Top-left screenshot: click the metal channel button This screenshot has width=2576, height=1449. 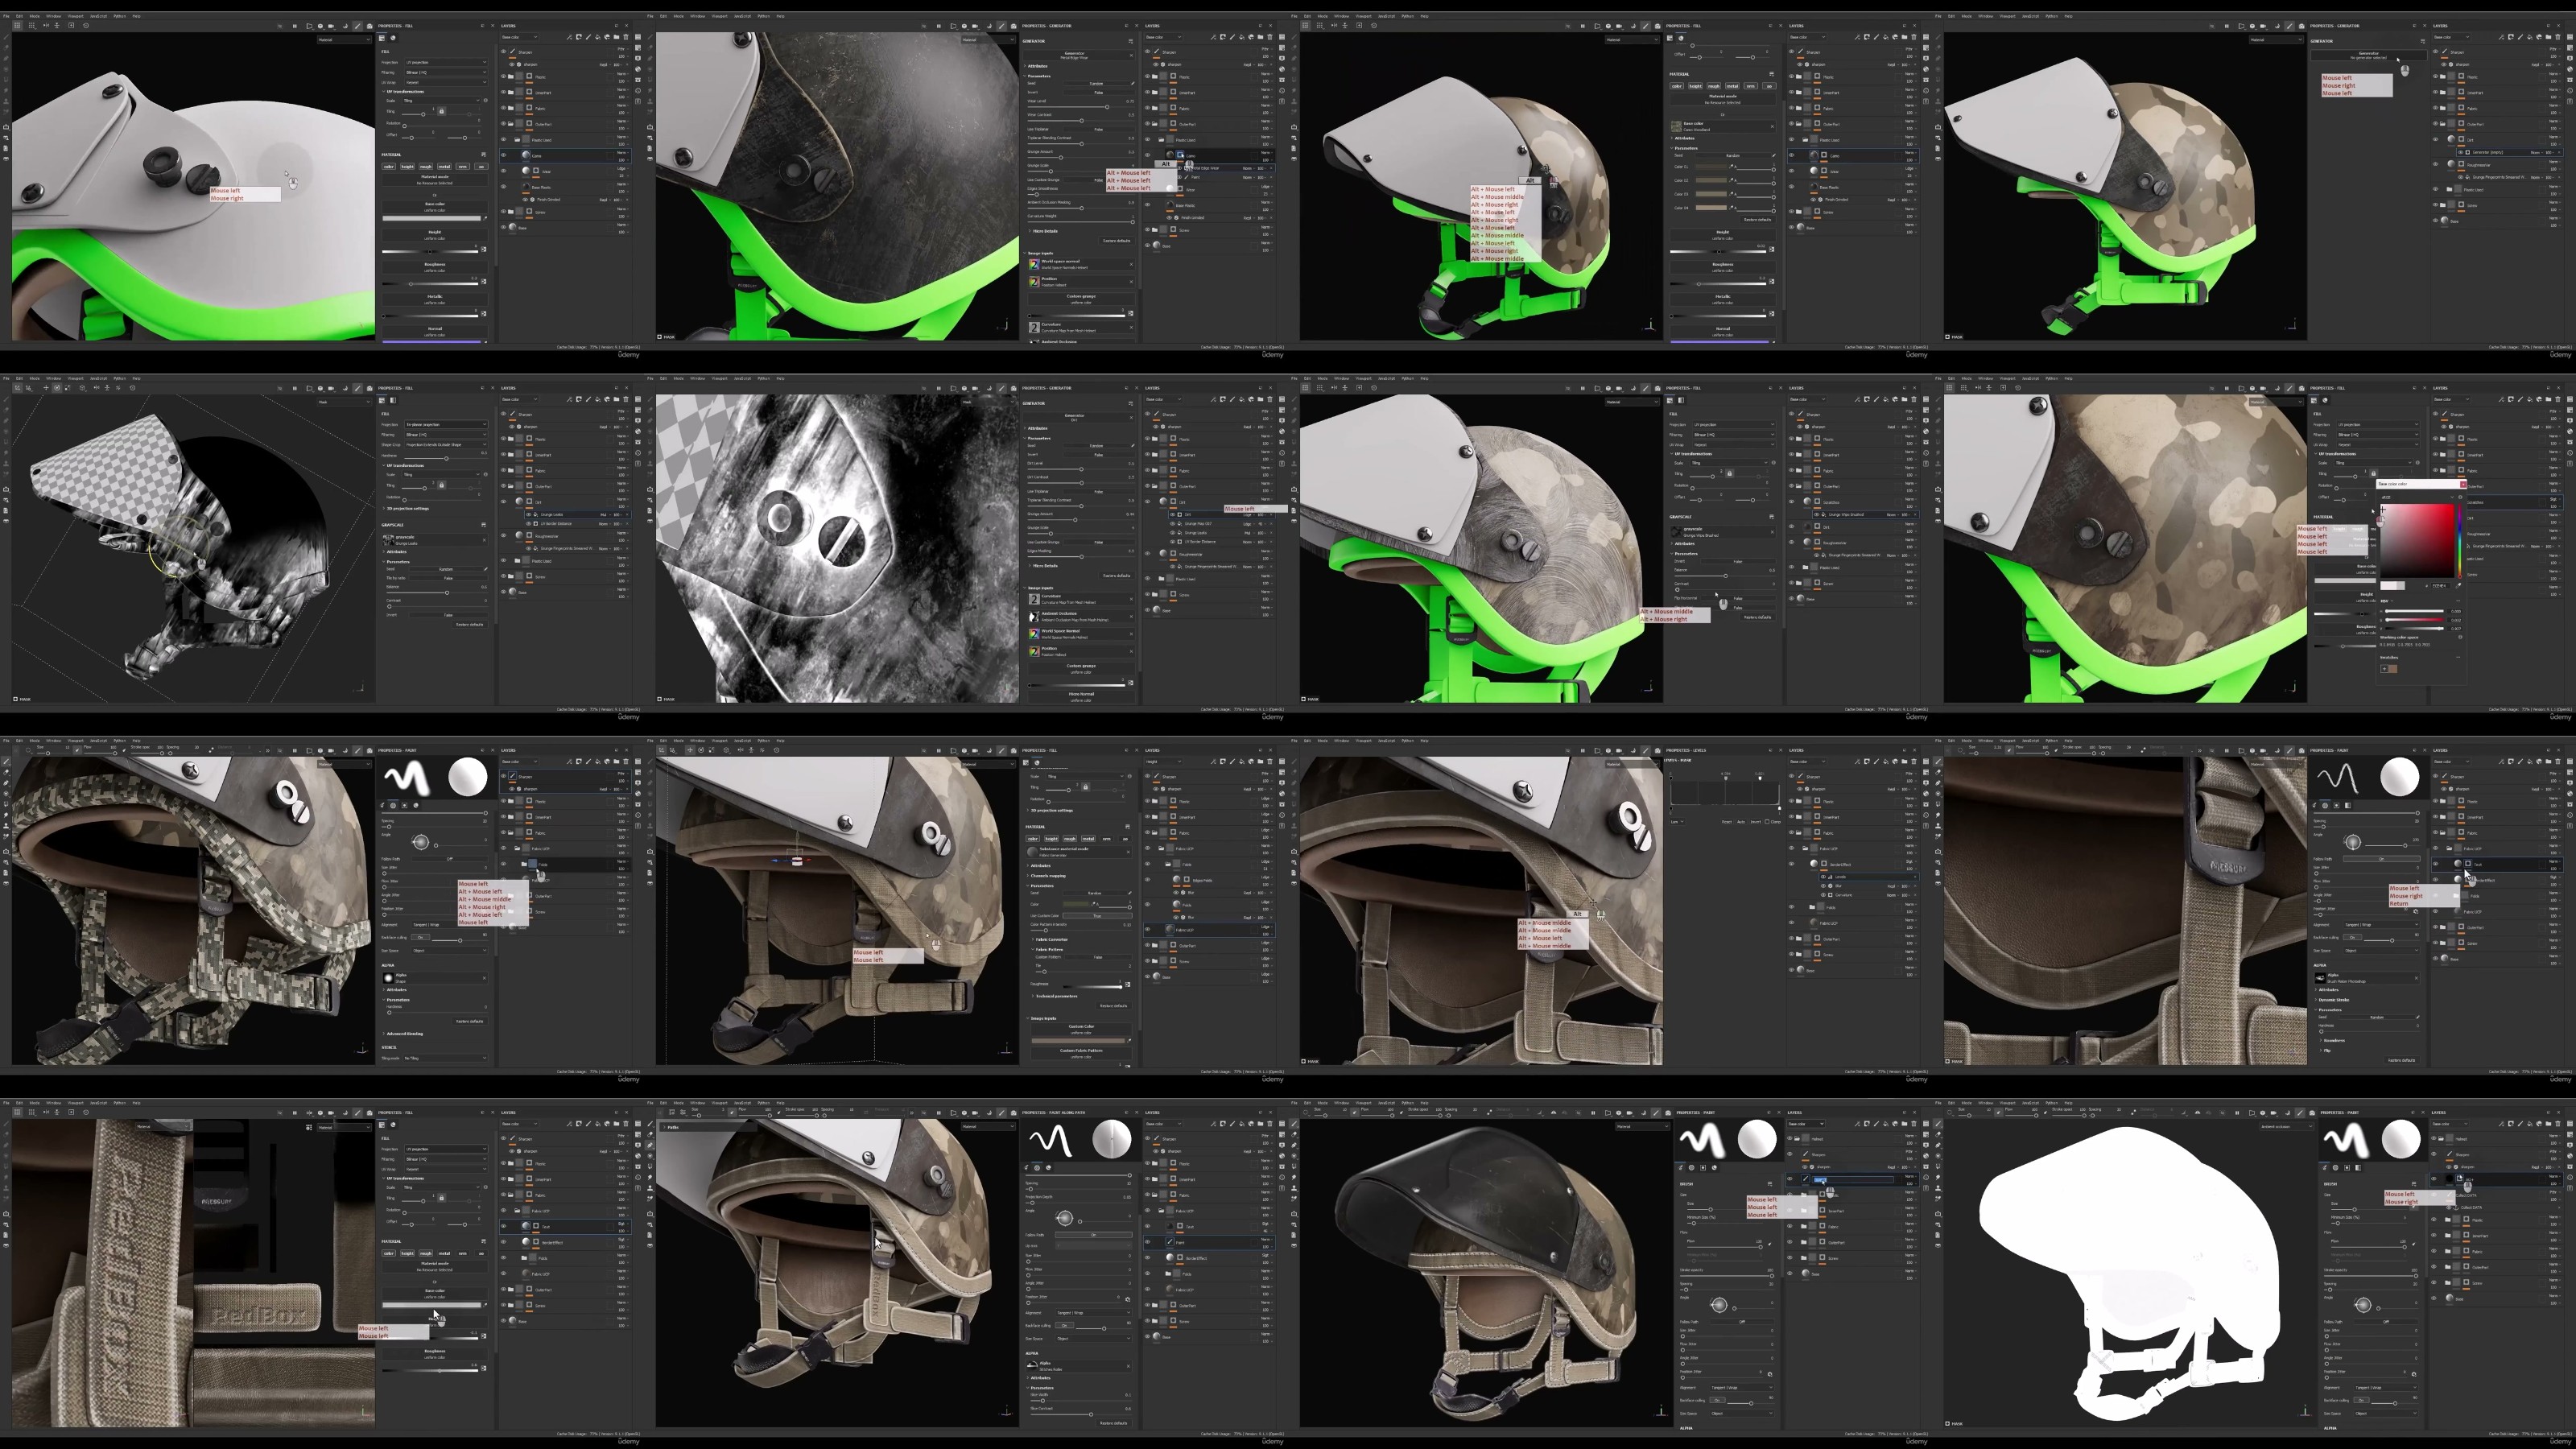(x=444, y=167)
